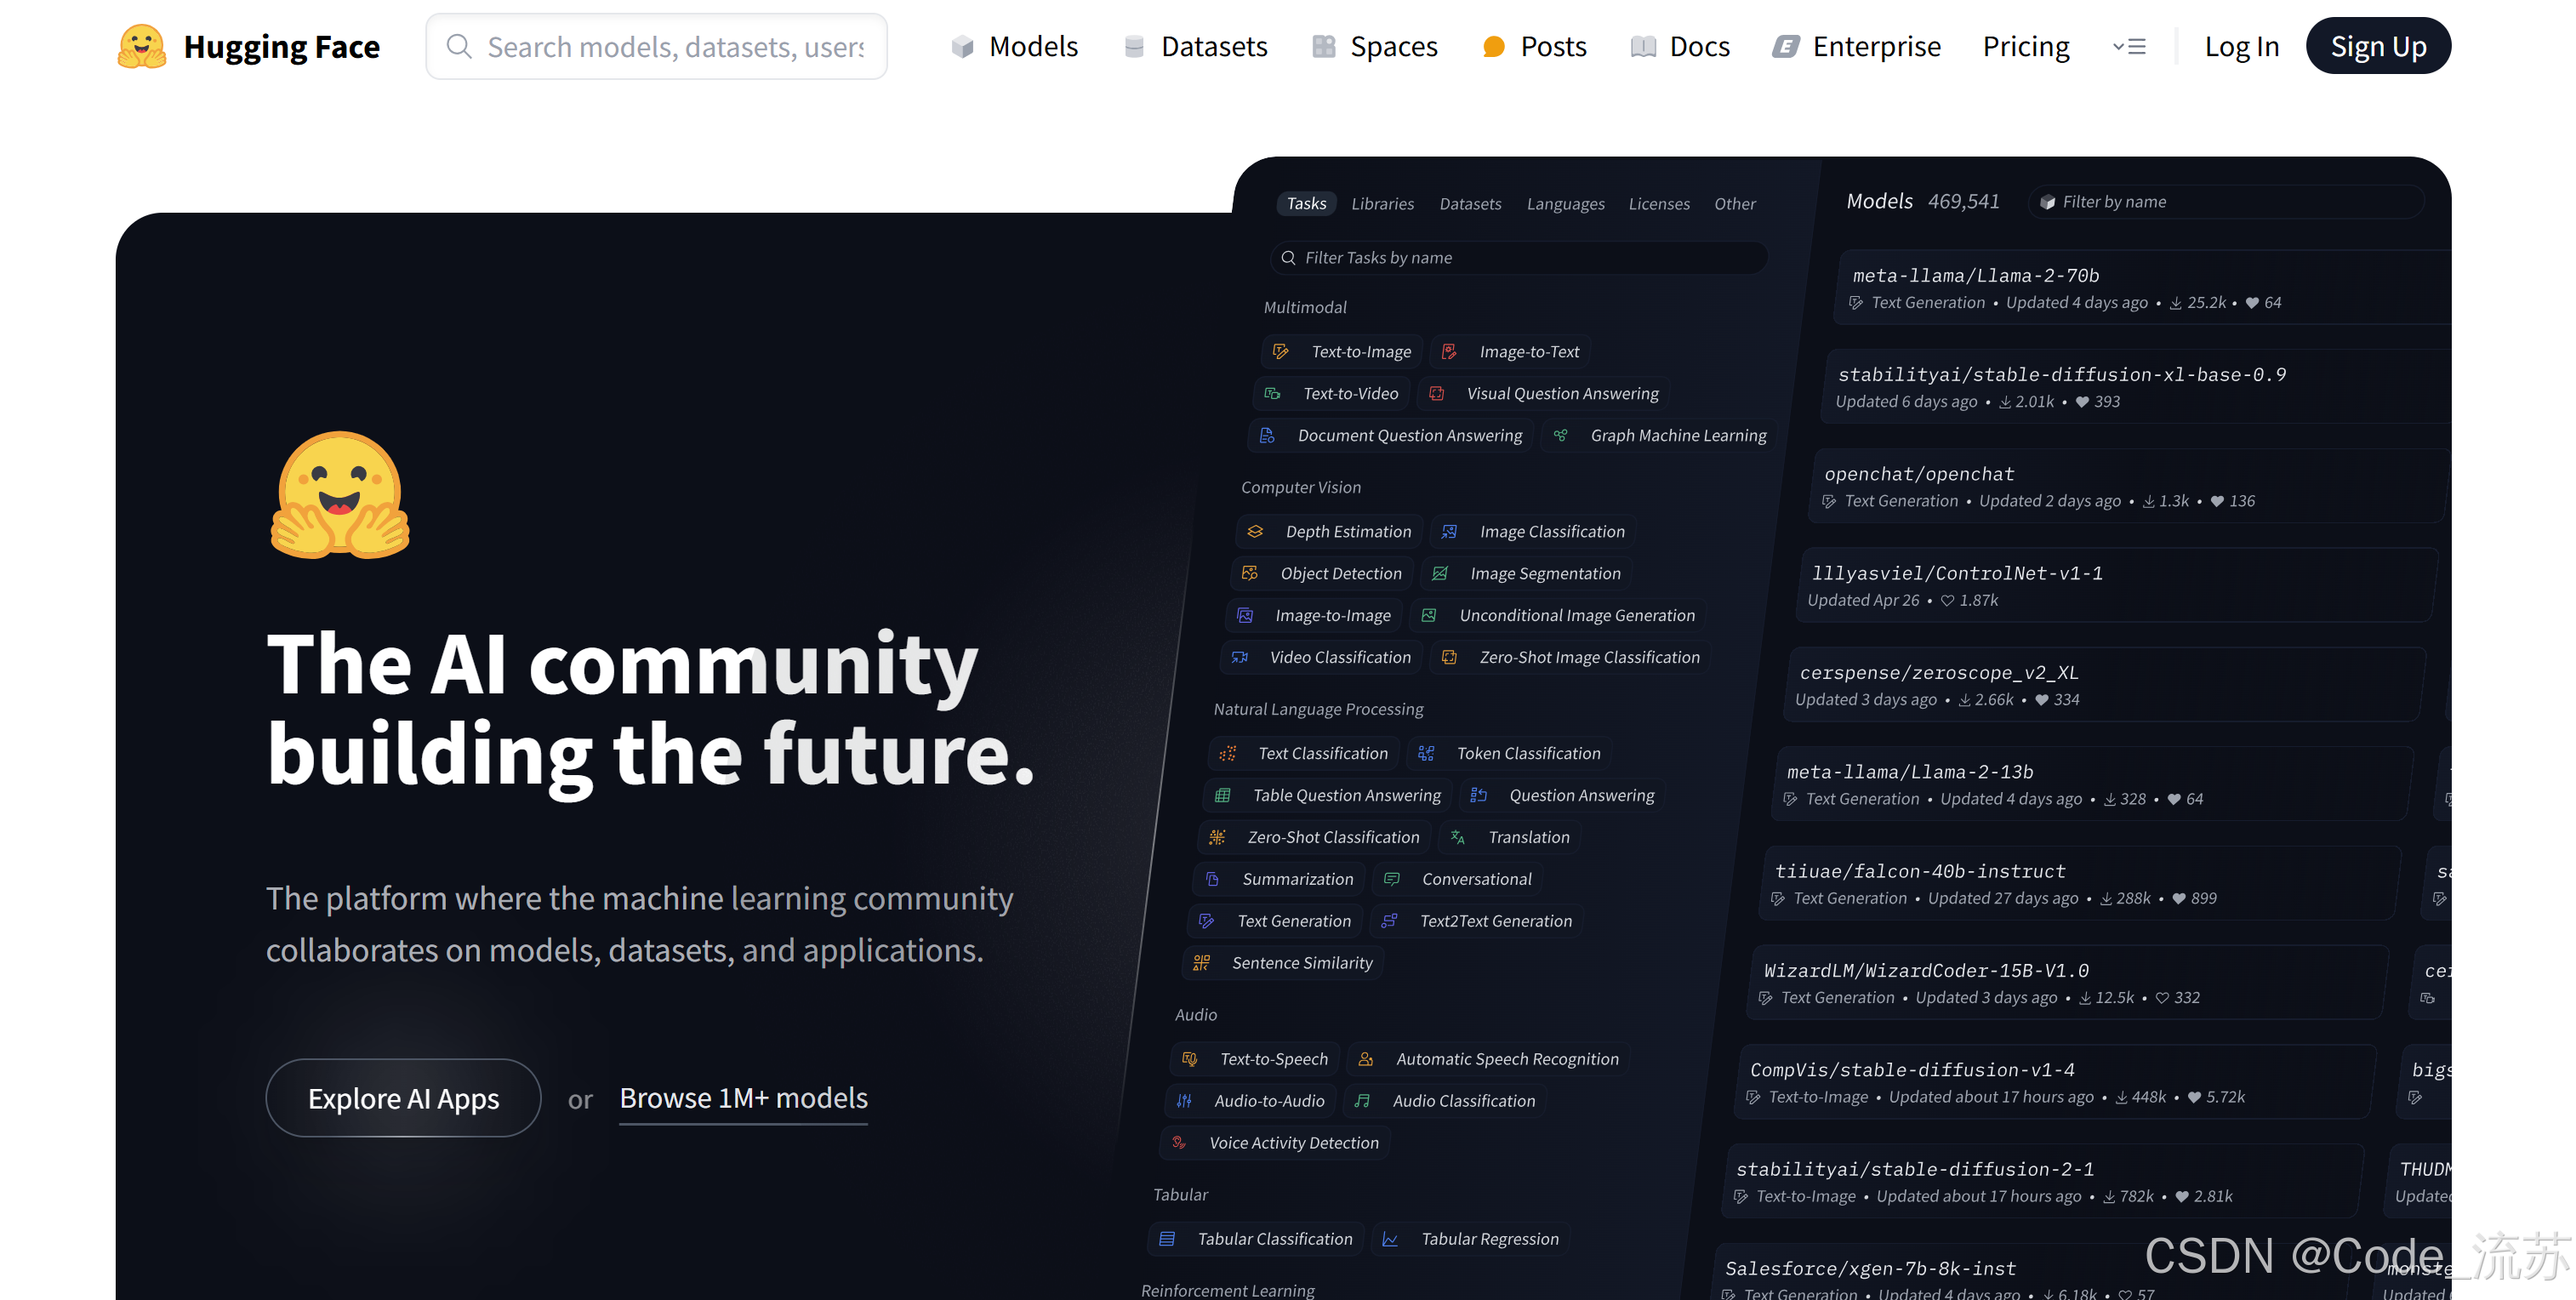The width and height of the screenshot is (2576, 1300).
Task: Click the Hugging Face emoji logo in header
Action: click(141, 46)
